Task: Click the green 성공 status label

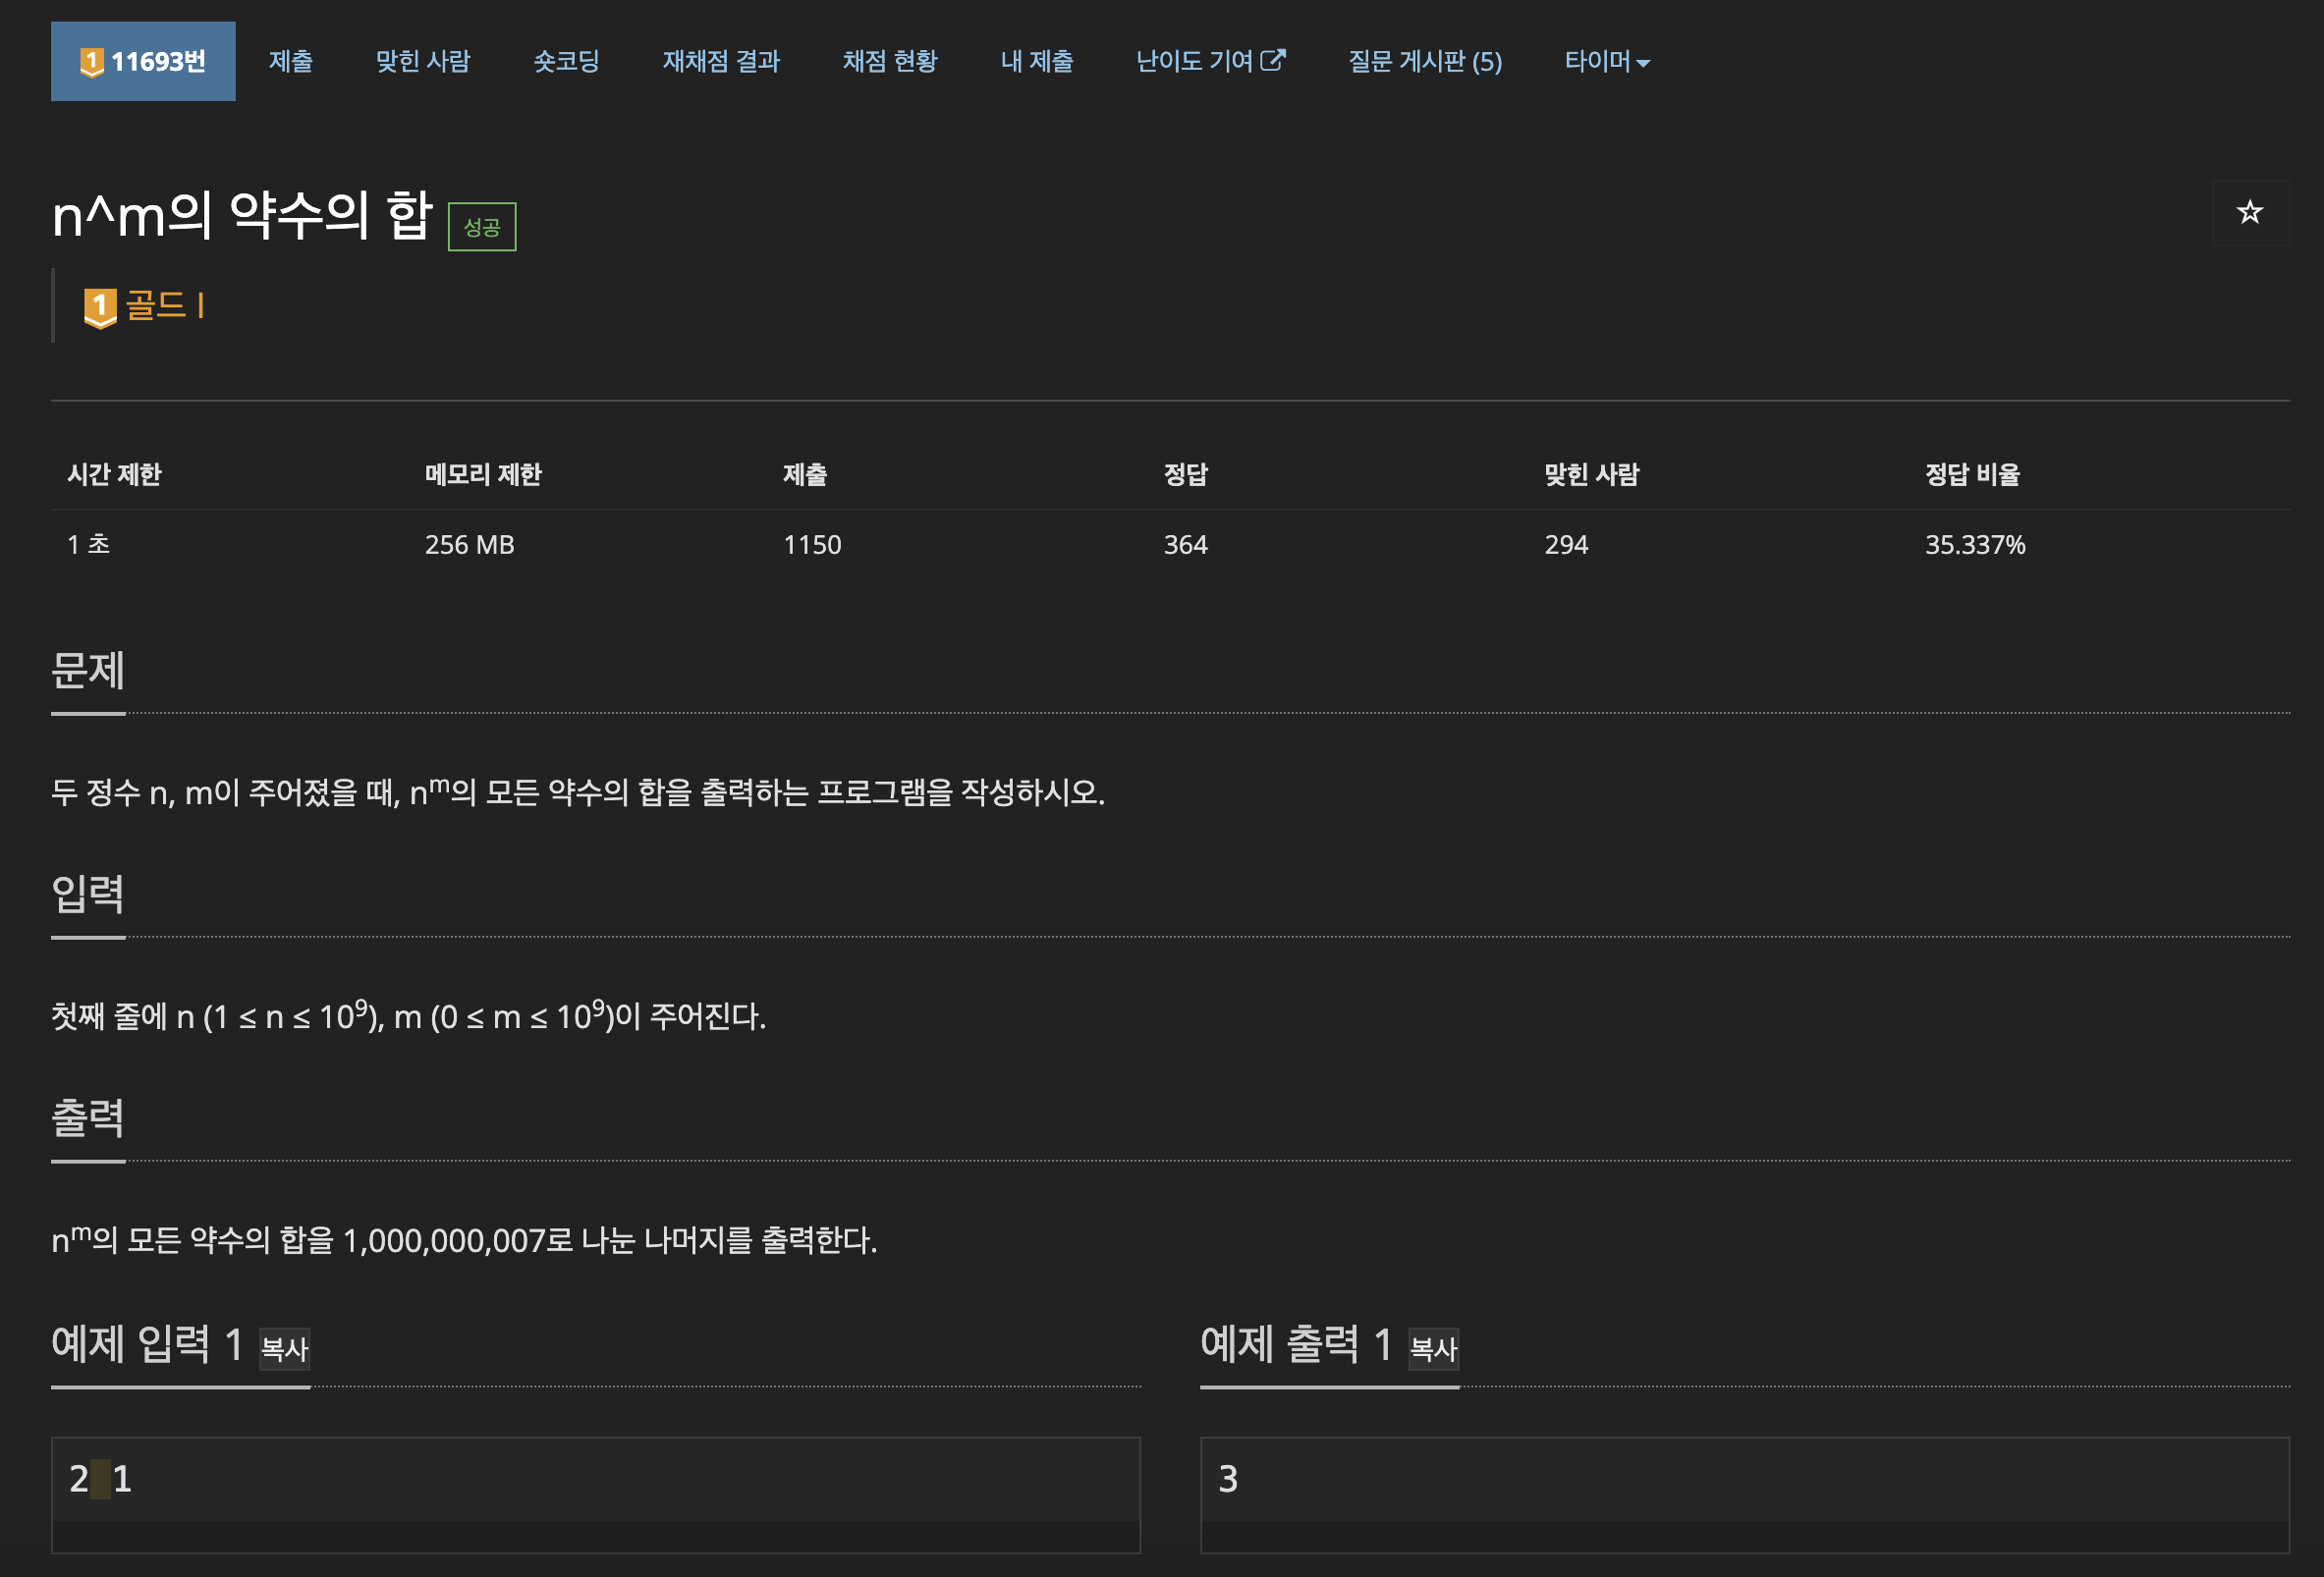Action: click(481, 227)
